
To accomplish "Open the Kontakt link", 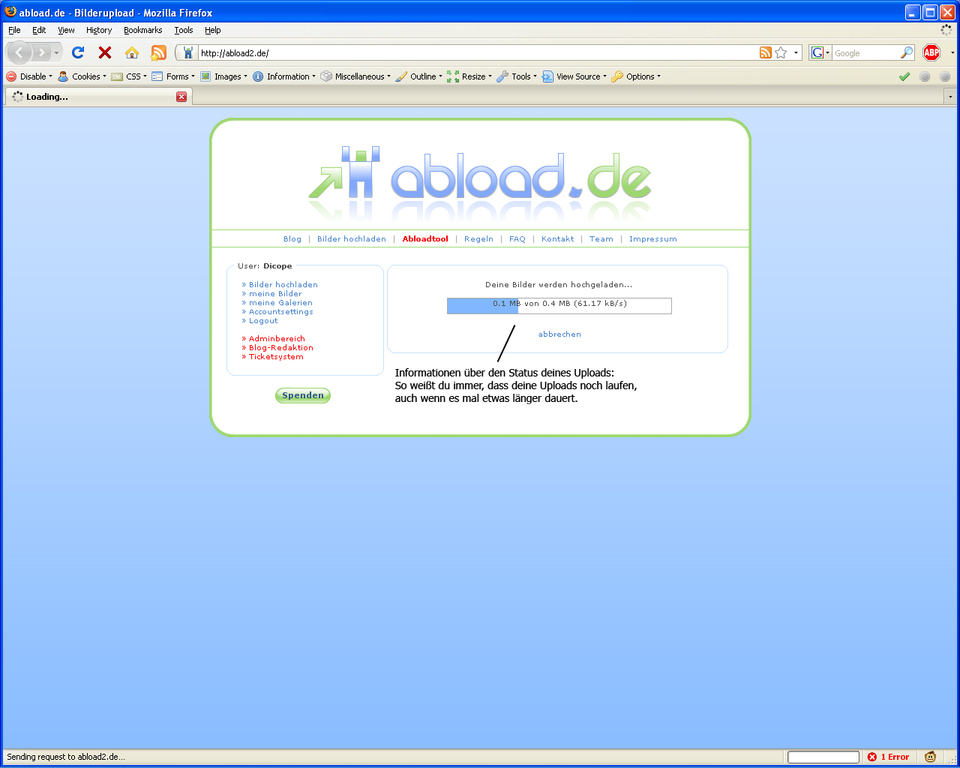I will click(558, 239).
